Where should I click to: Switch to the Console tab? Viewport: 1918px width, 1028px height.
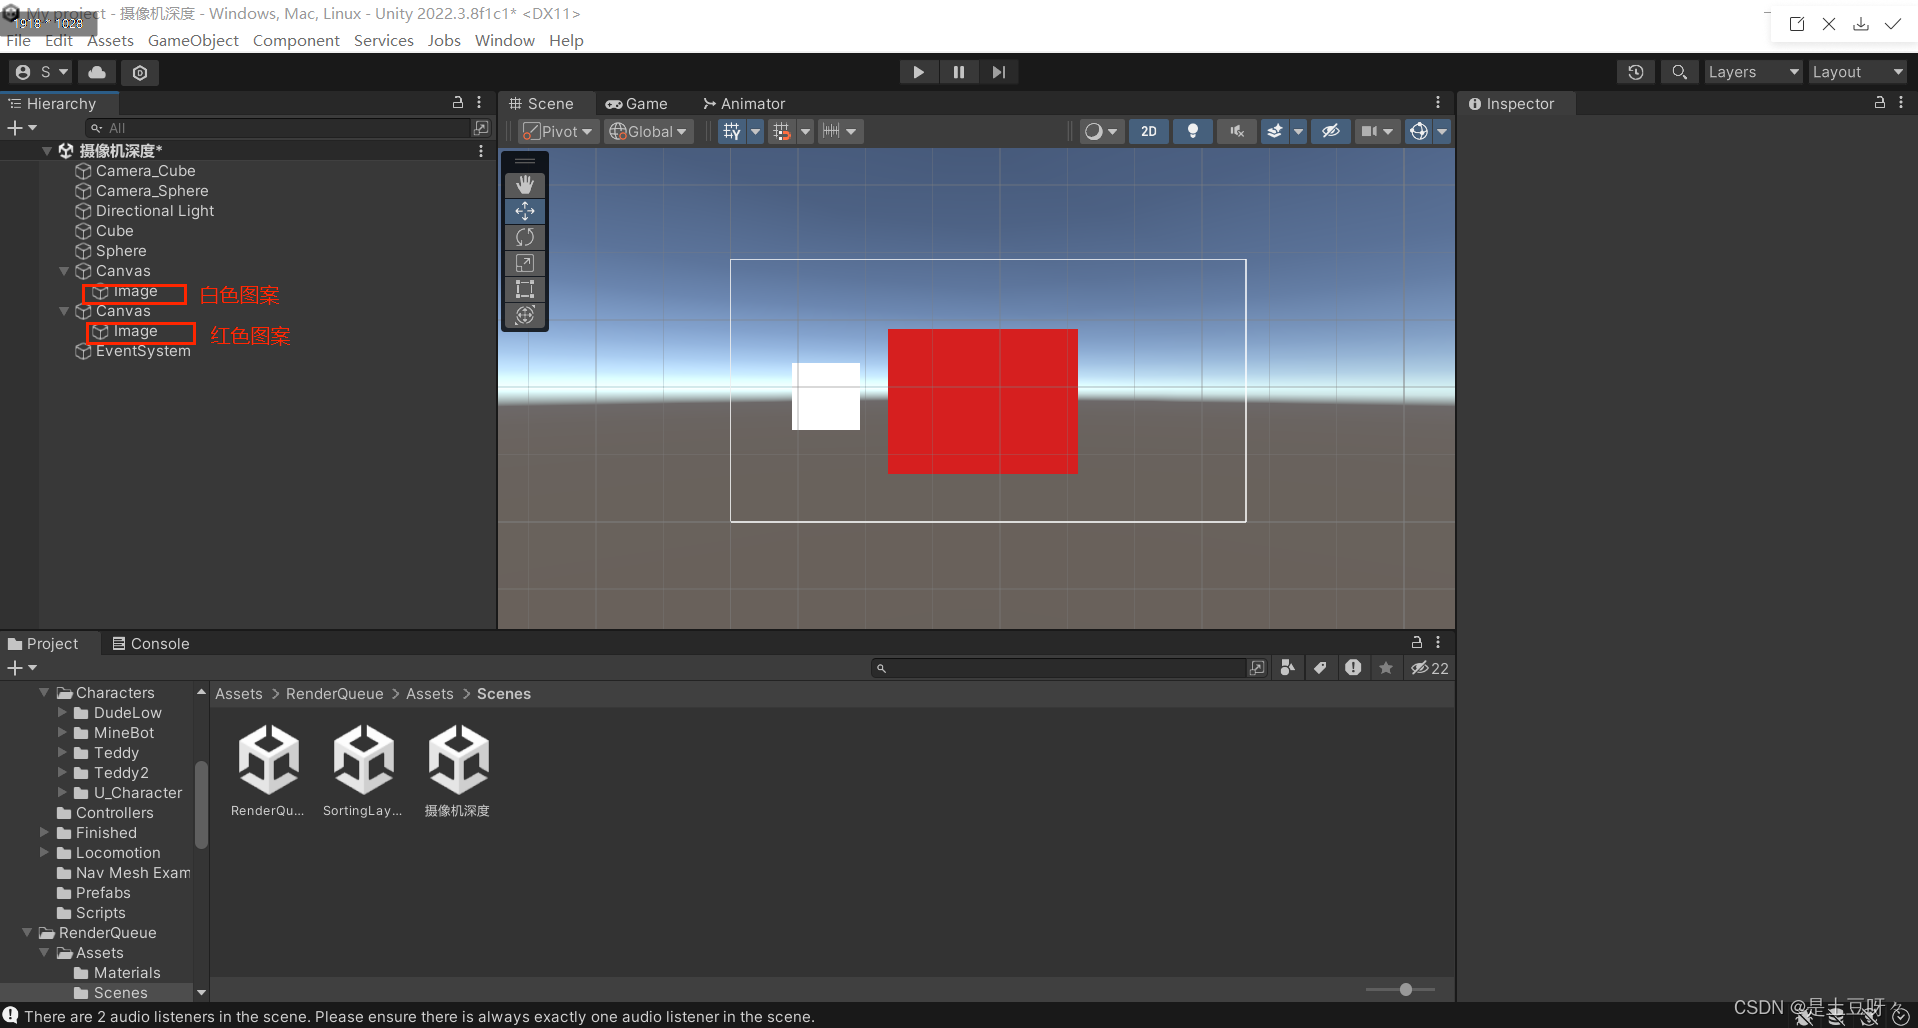pos(151,643)
